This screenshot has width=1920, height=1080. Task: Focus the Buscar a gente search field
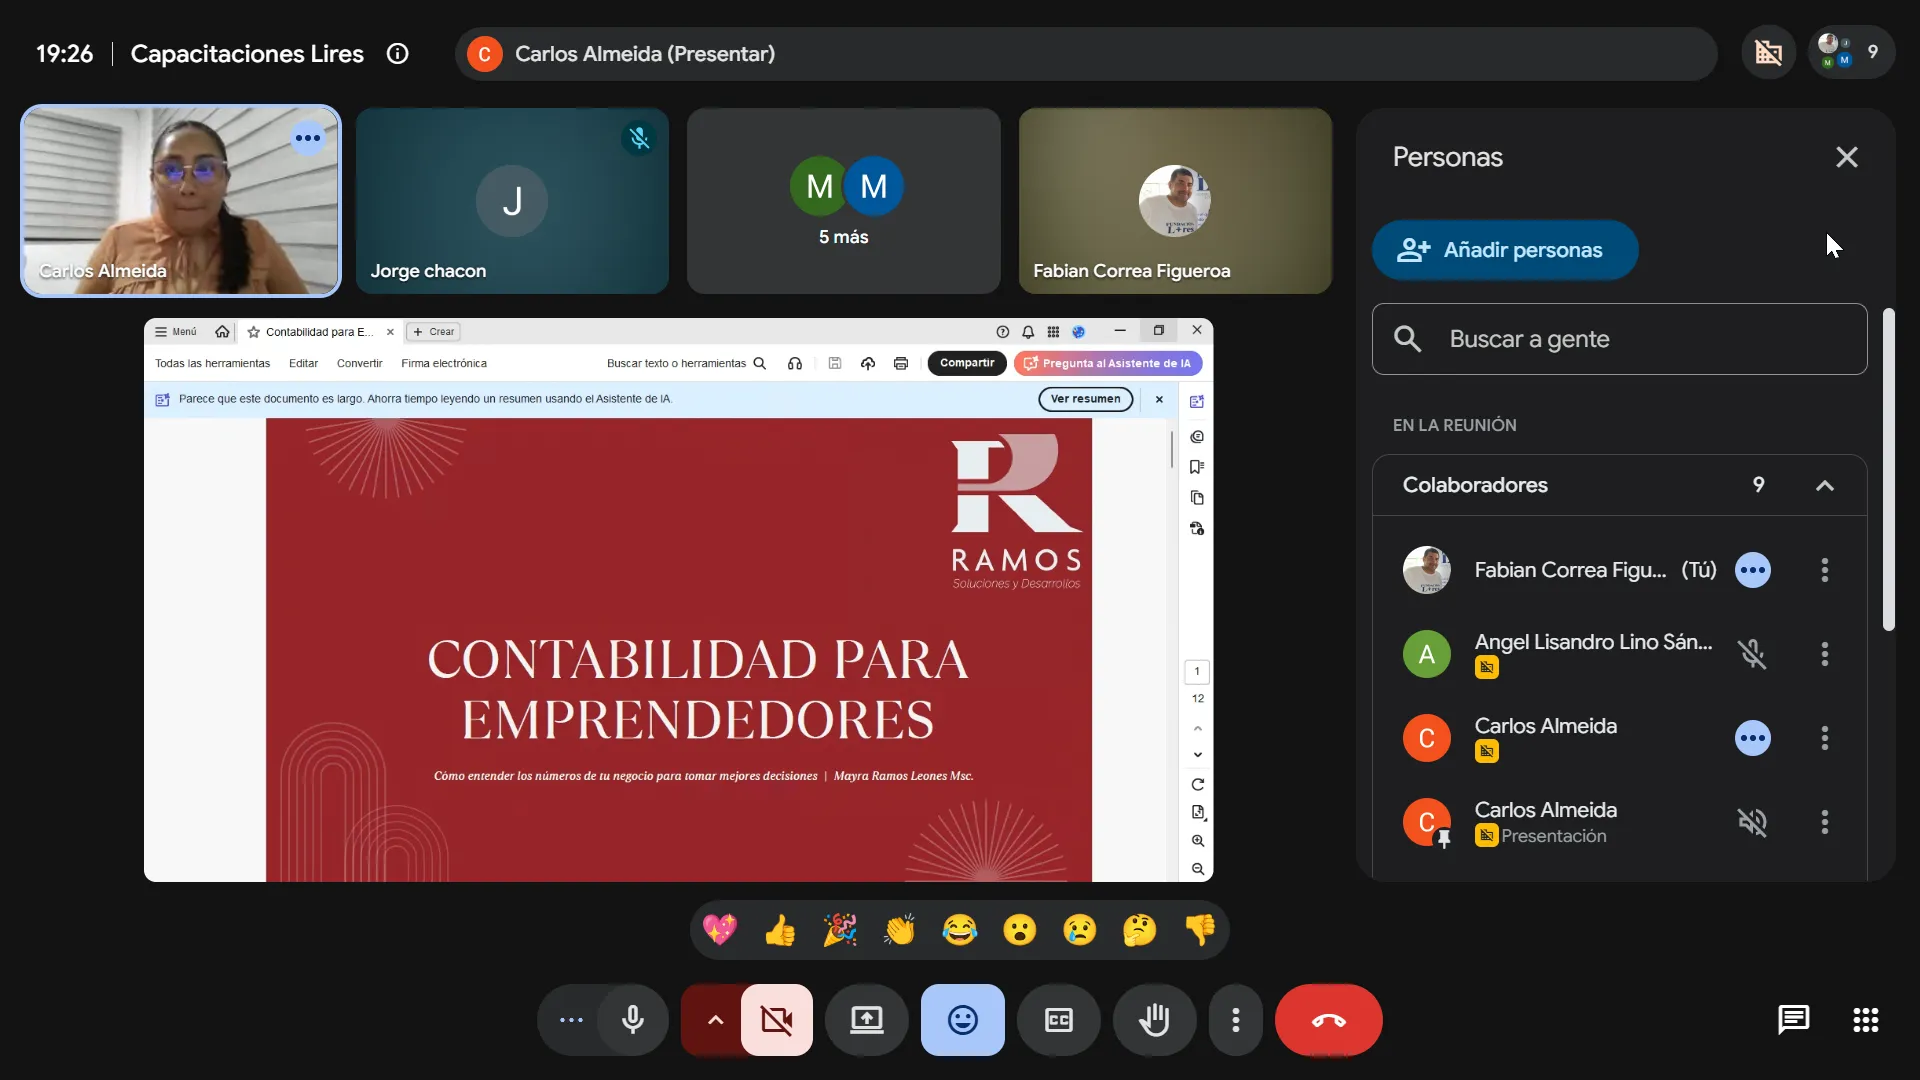point(1619,339)
